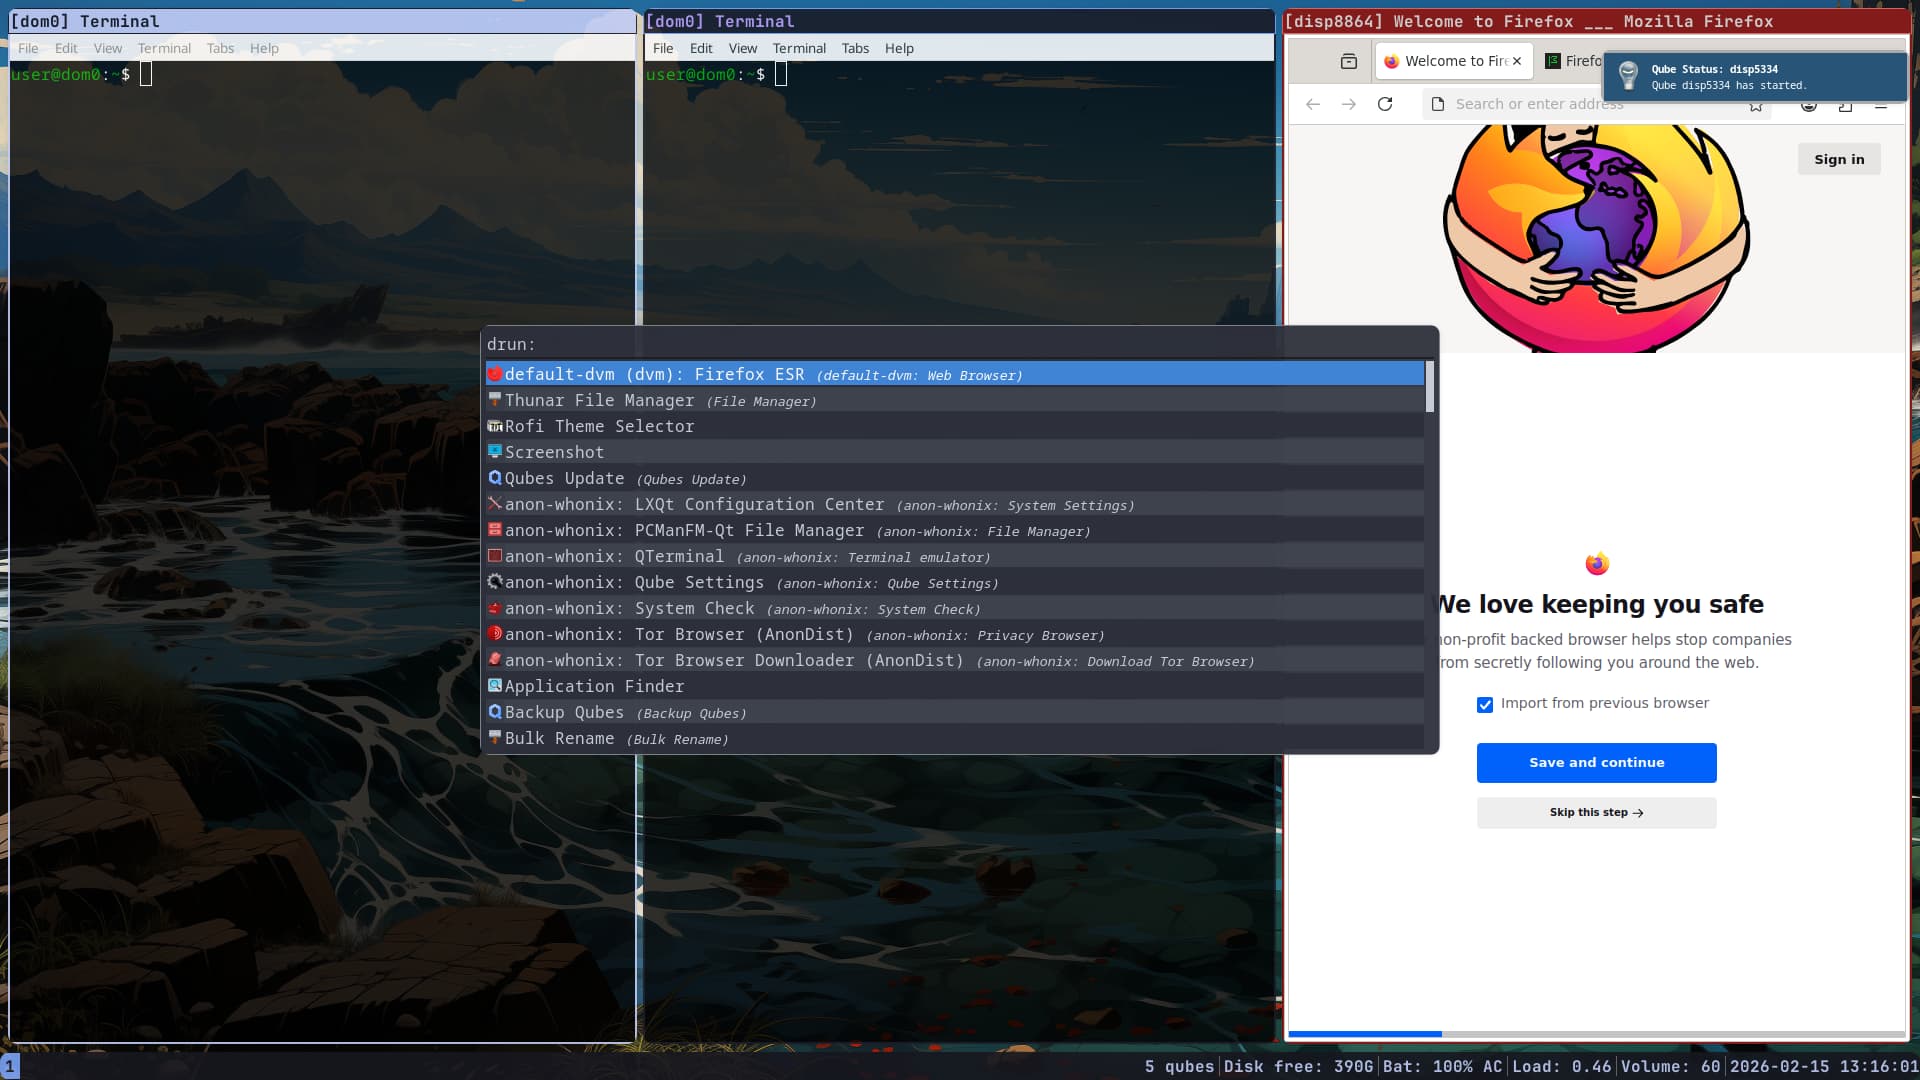Click Save and continue button
Viewport: 1920px width, 1080px height.
(x=1596, y=762)
